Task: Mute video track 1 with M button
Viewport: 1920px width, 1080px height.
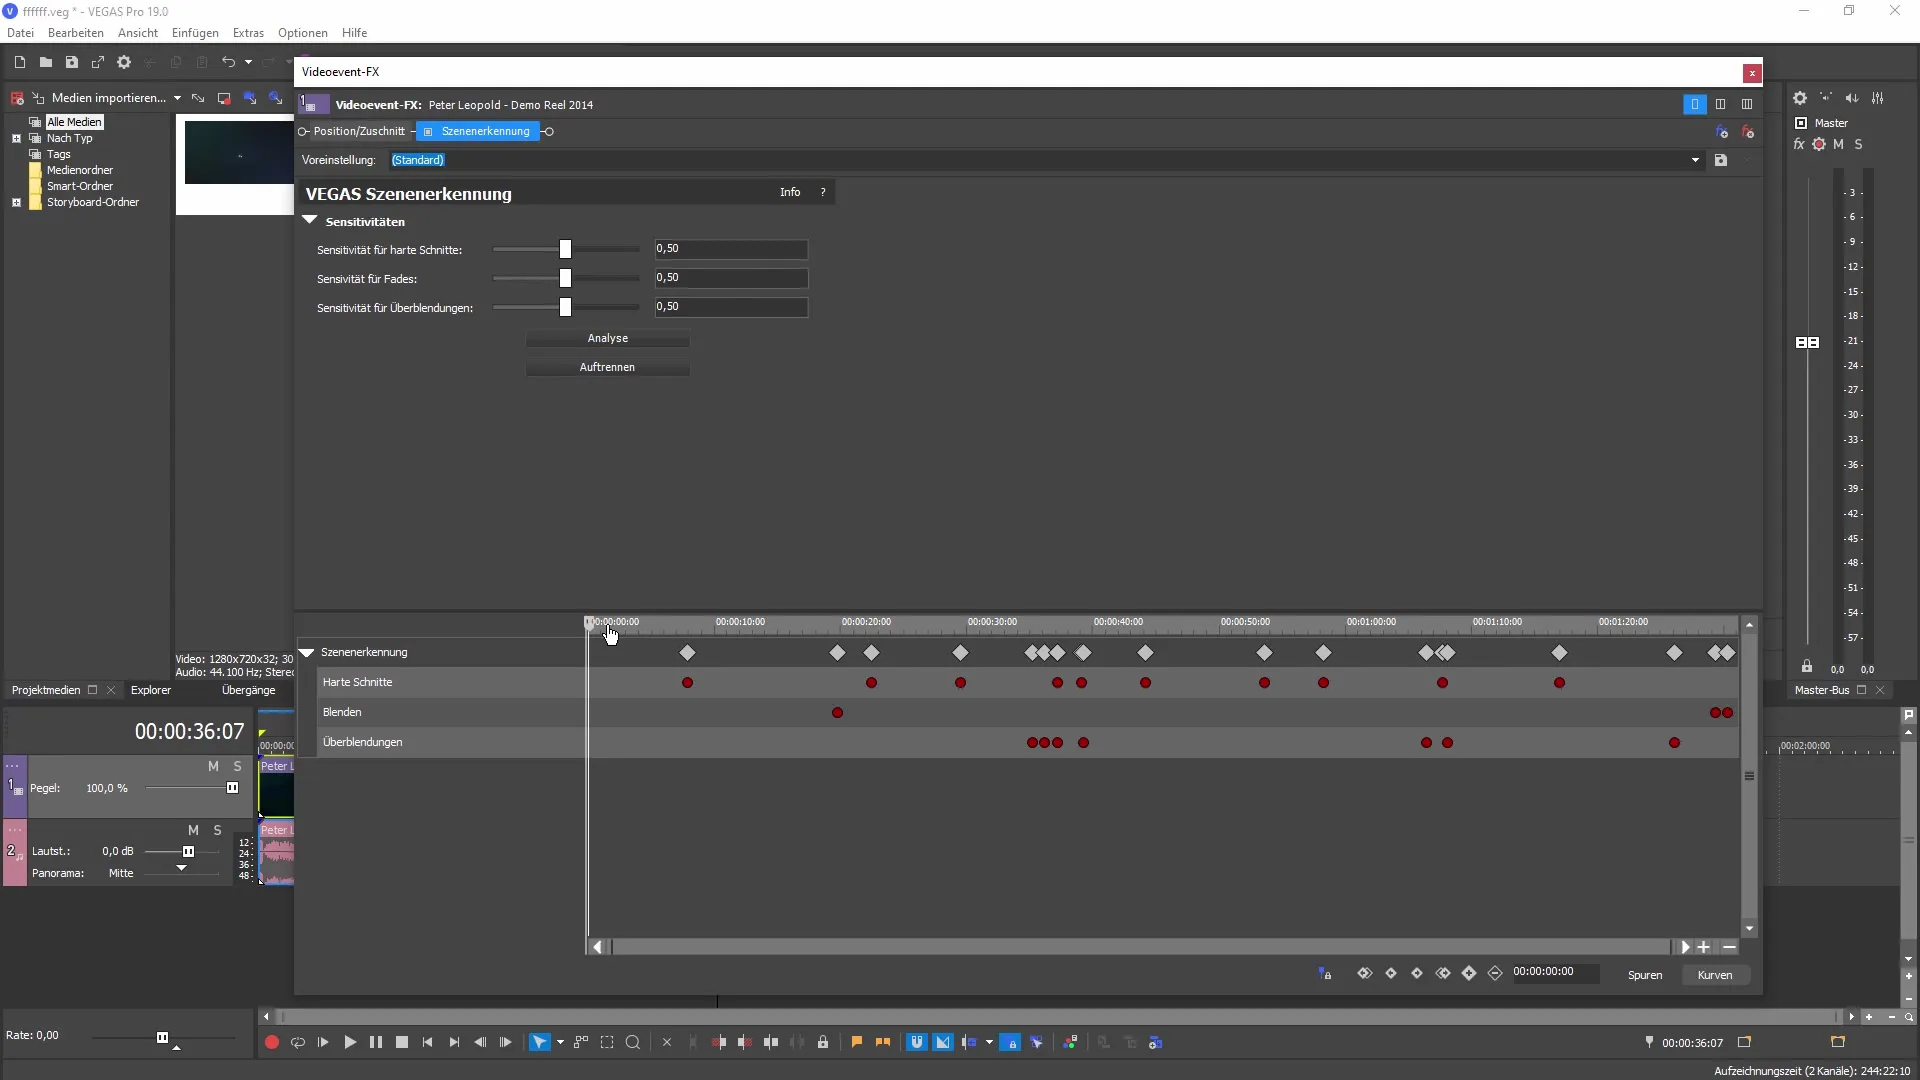Action: [x=213, y=766]
